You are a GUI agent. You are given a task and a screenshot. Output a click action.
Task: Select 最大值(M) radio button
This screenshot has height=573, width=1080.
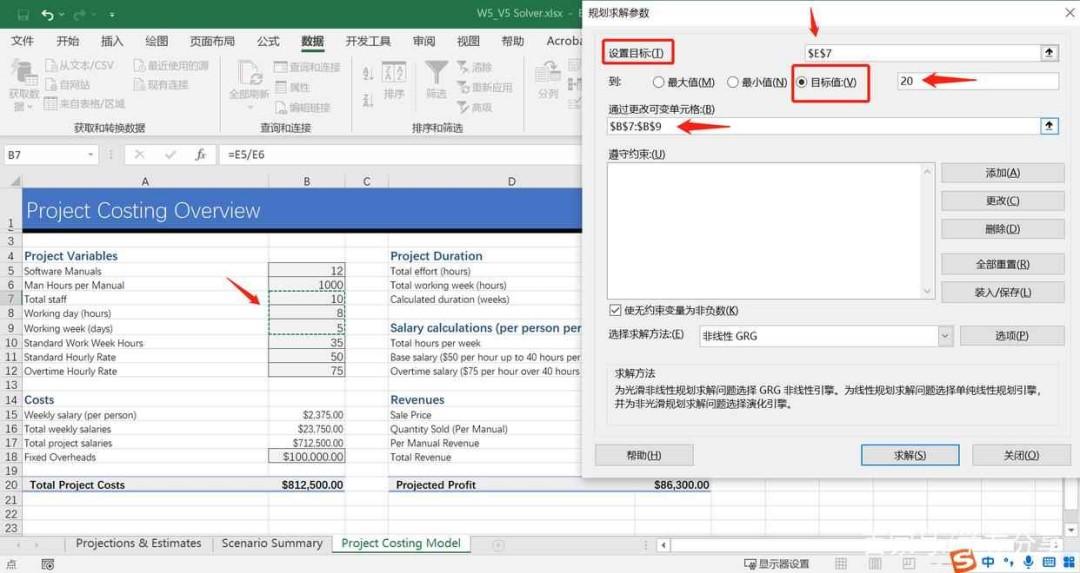tap(658, 82)
